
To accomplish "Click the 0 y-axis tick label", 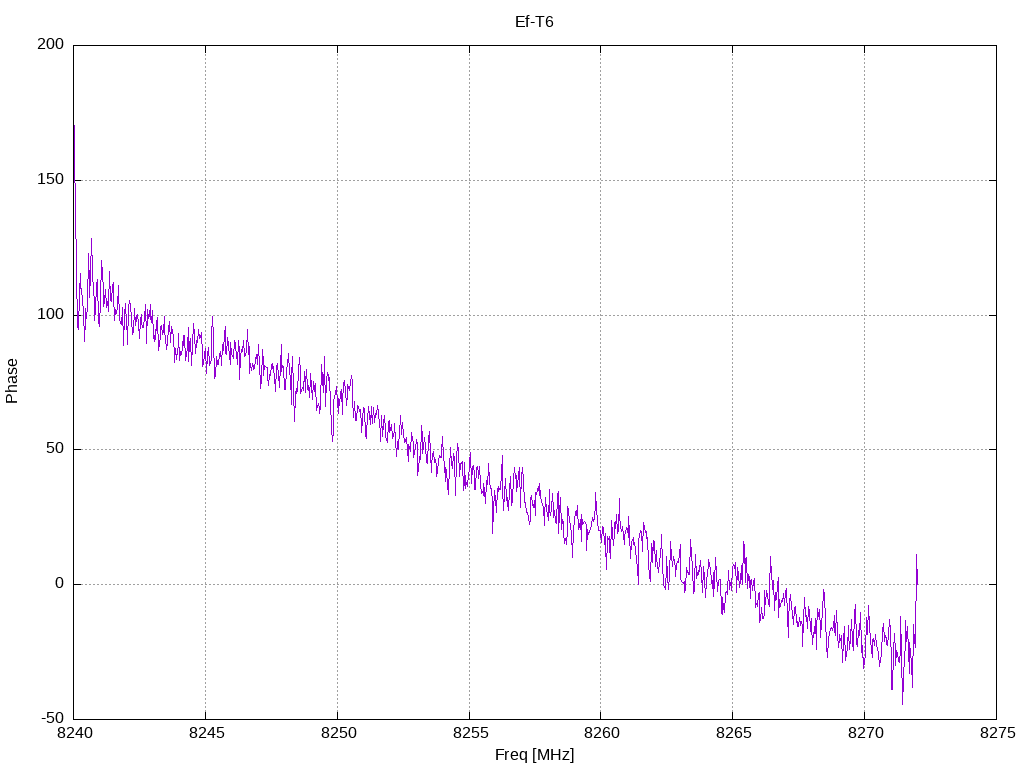I will pos(59,584).
